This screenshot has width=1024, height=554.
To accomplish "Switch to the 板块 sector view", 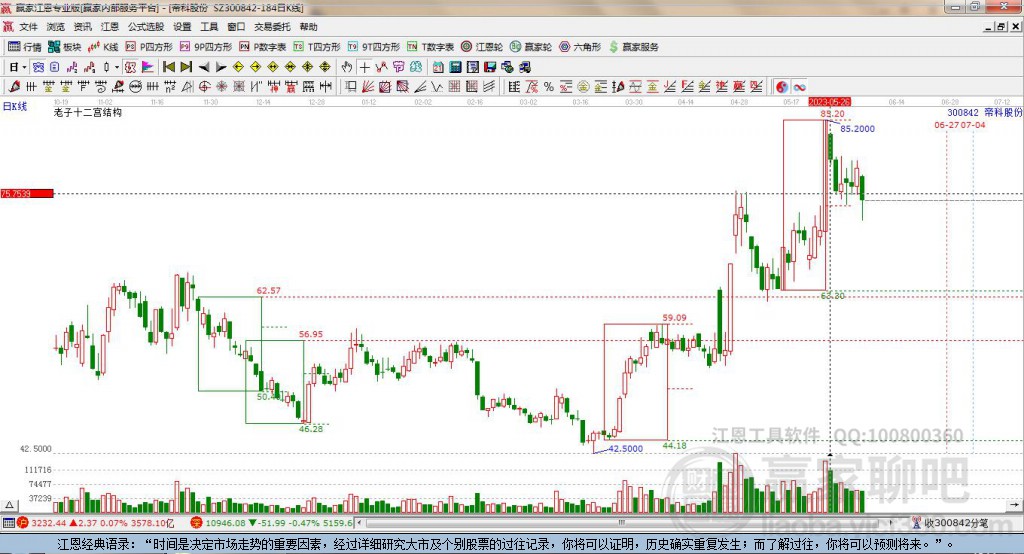I will (65, 47).
